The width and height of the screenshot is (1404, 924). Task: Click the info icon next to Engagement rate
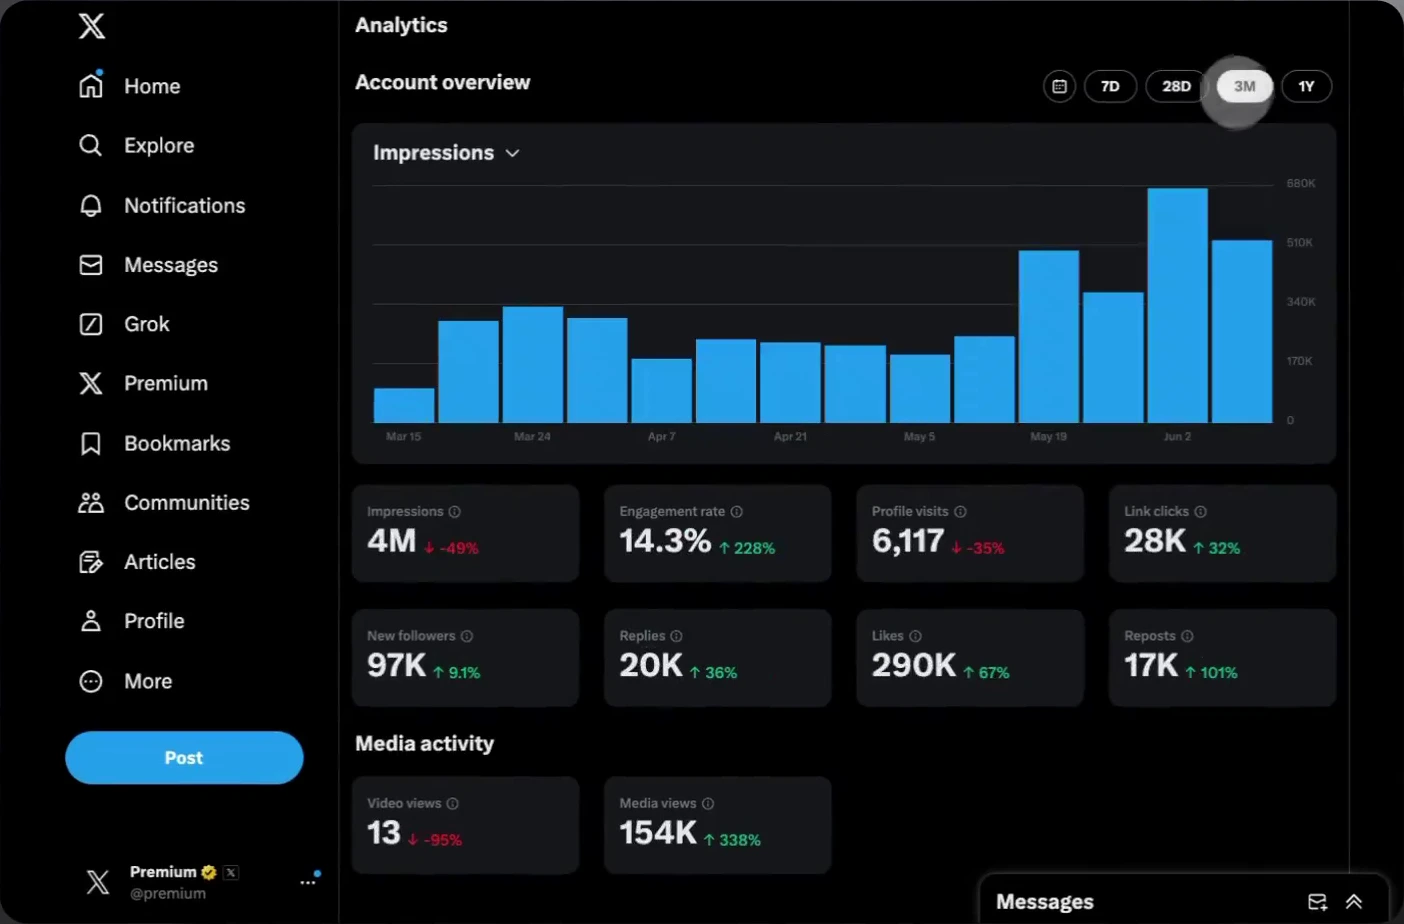point(737,512)
